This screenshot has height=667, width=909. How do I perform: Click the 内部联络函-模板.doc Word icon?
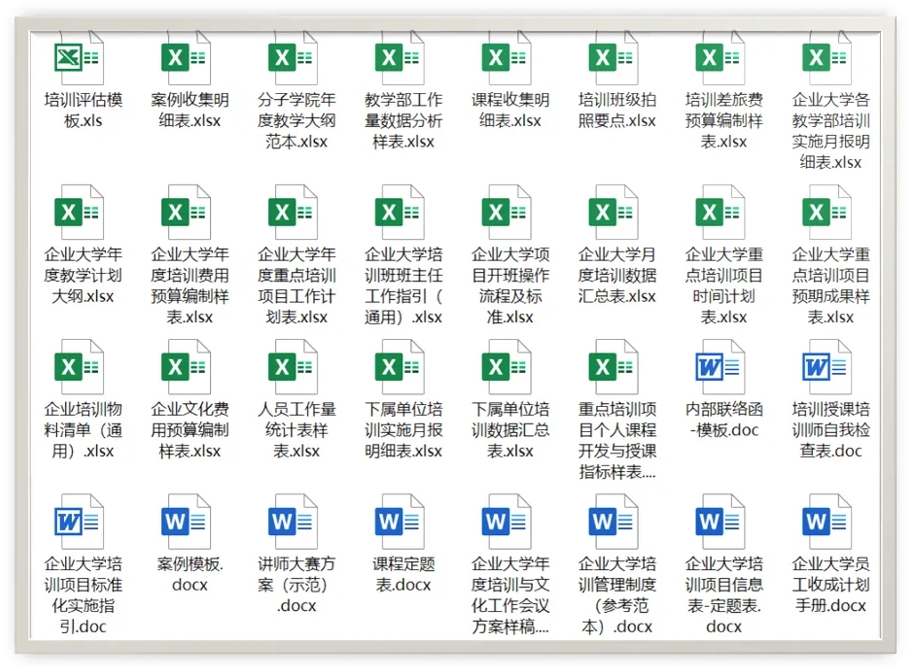[720, 367]
